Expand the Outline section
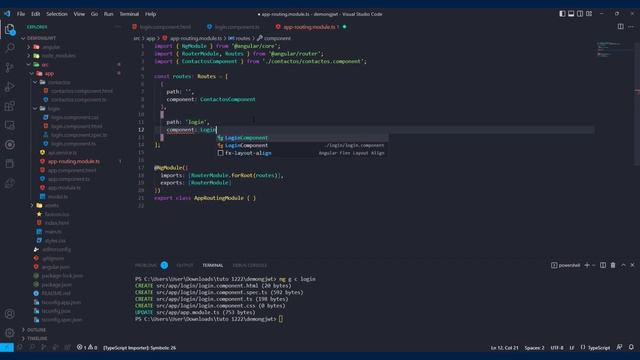 click(36, 329)
